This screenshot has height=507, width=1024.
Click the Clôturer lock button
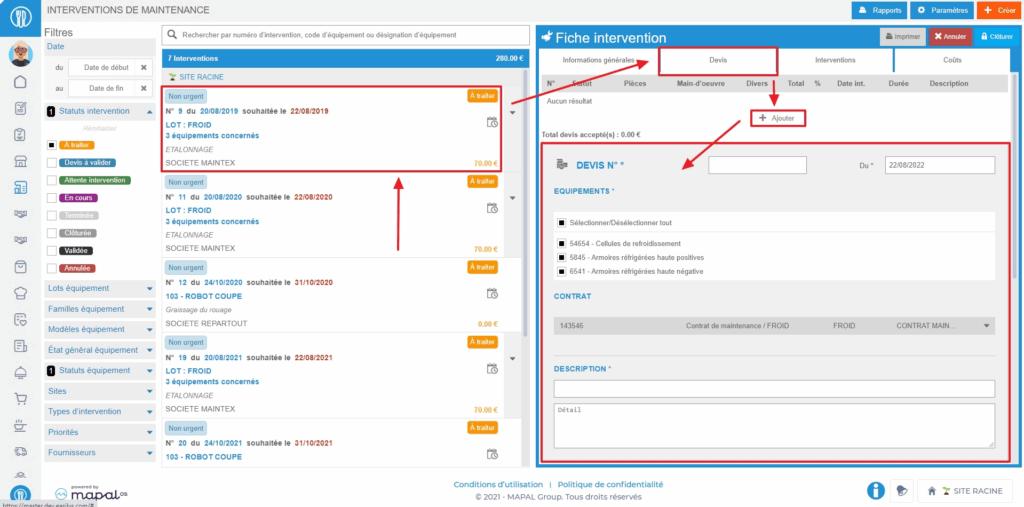pos(995,36)
